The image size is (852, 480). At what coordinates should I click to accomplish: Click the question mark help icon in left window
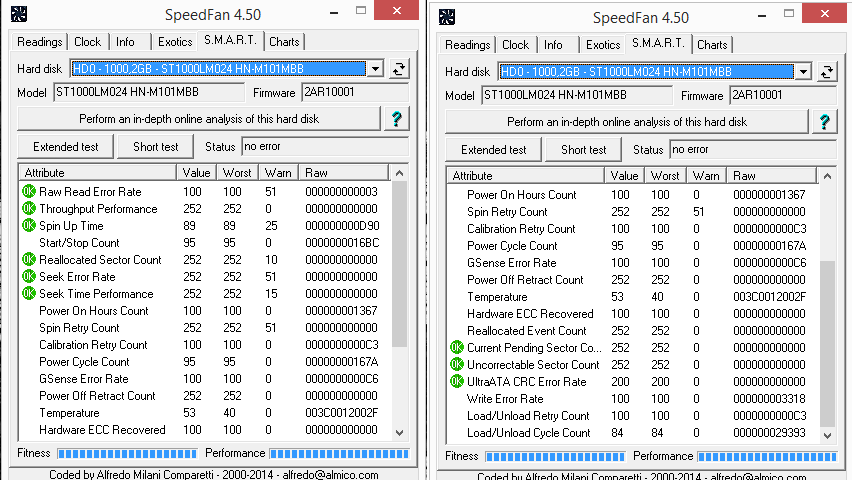(x=397, y=119)
